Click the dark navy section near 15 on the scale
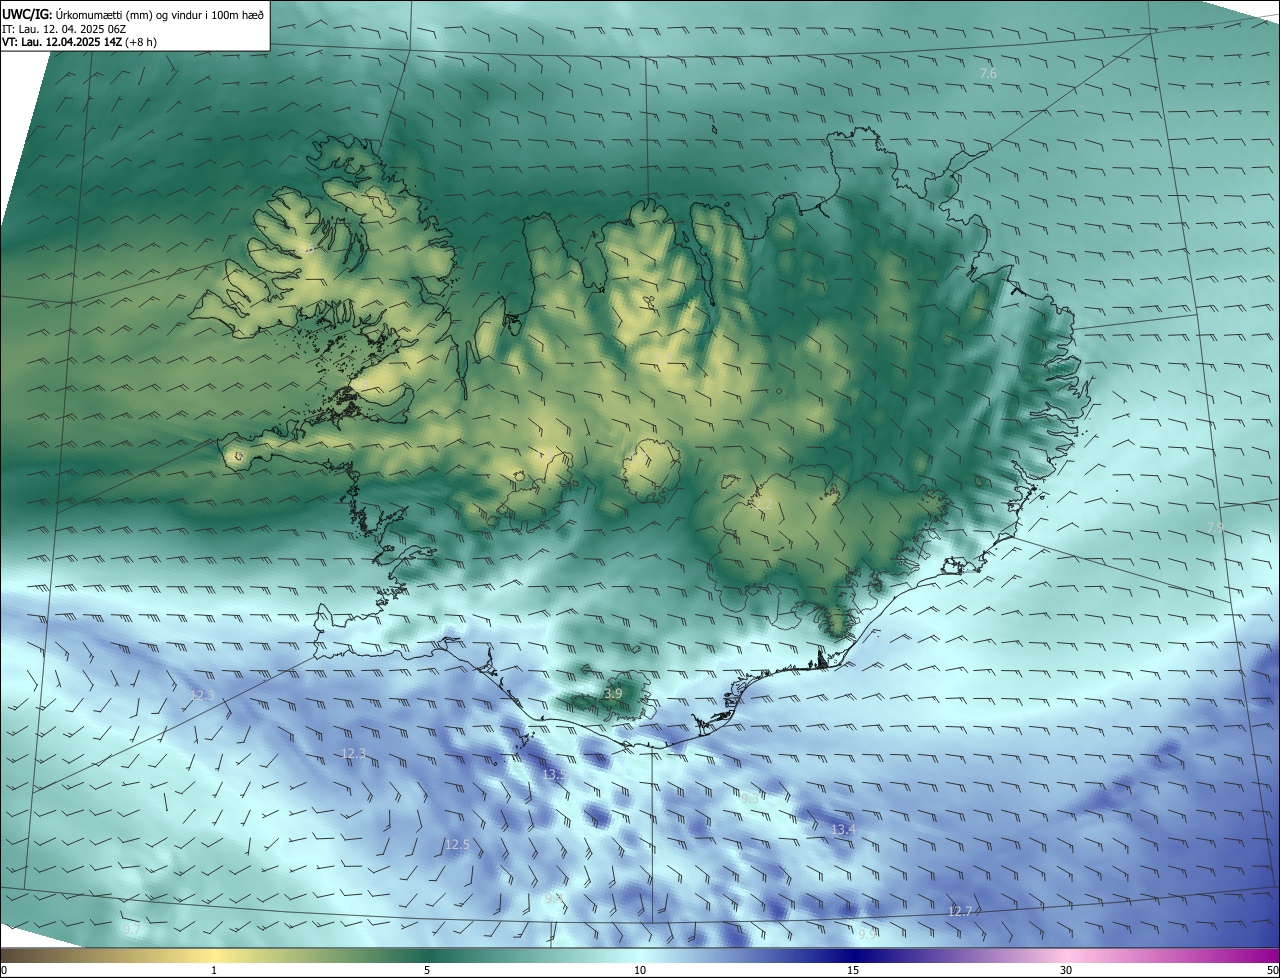The image size is (1280, 978). (x=853, y=956)
